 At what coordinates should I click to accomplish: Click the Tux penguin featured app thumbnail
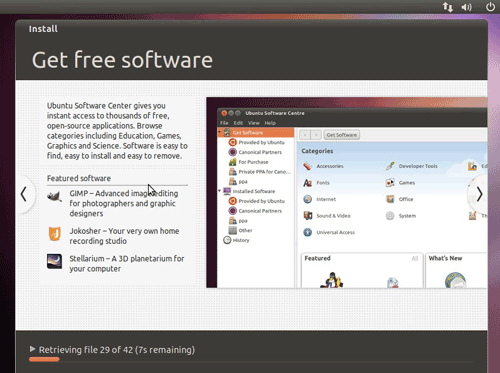coord(331,280)
